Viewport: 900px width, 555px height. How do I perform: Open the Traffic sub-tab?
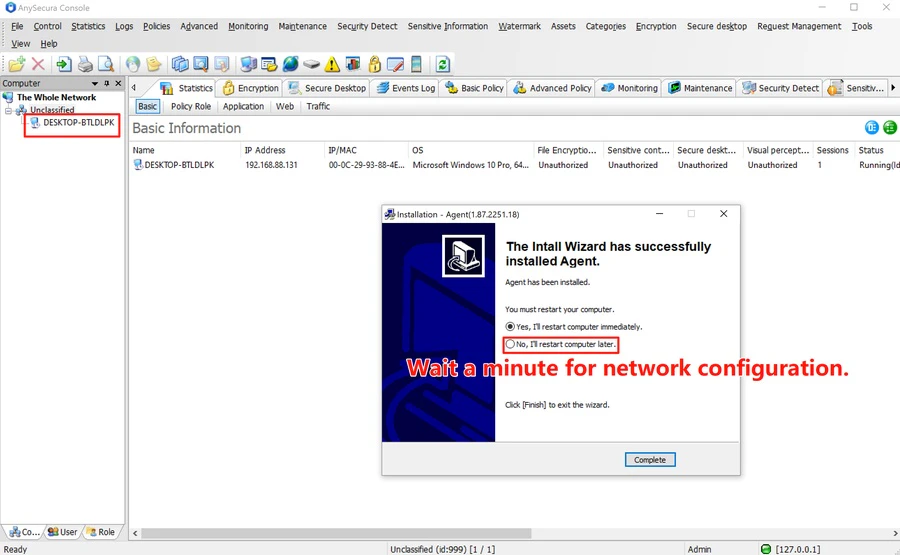pos(318,106)
